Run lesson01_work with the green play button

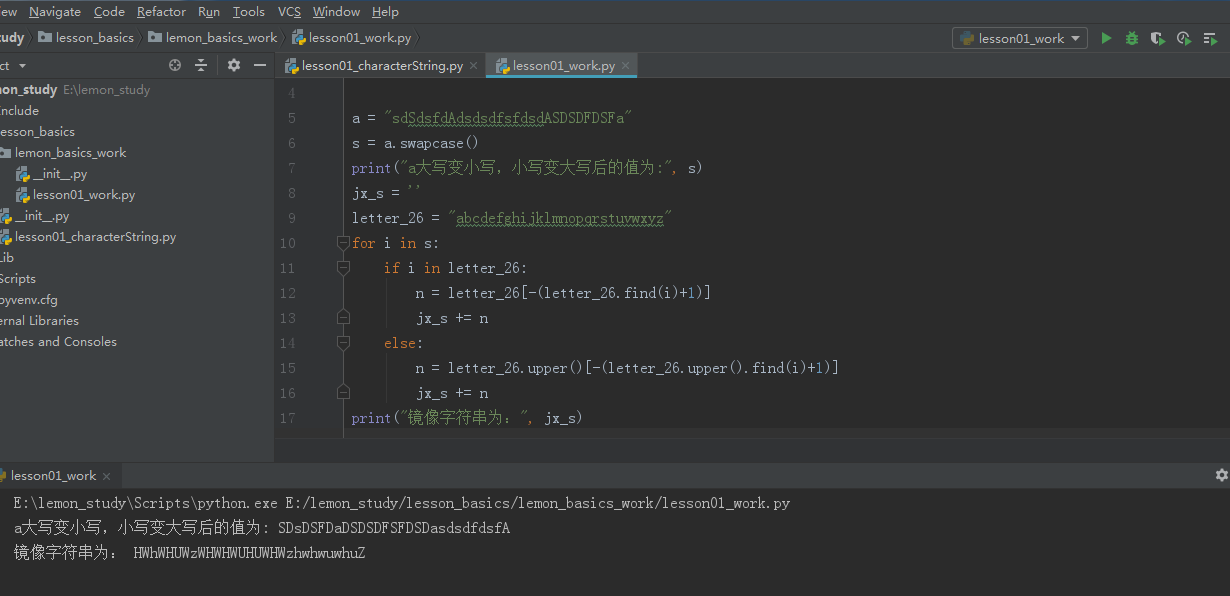[1106, 38]
